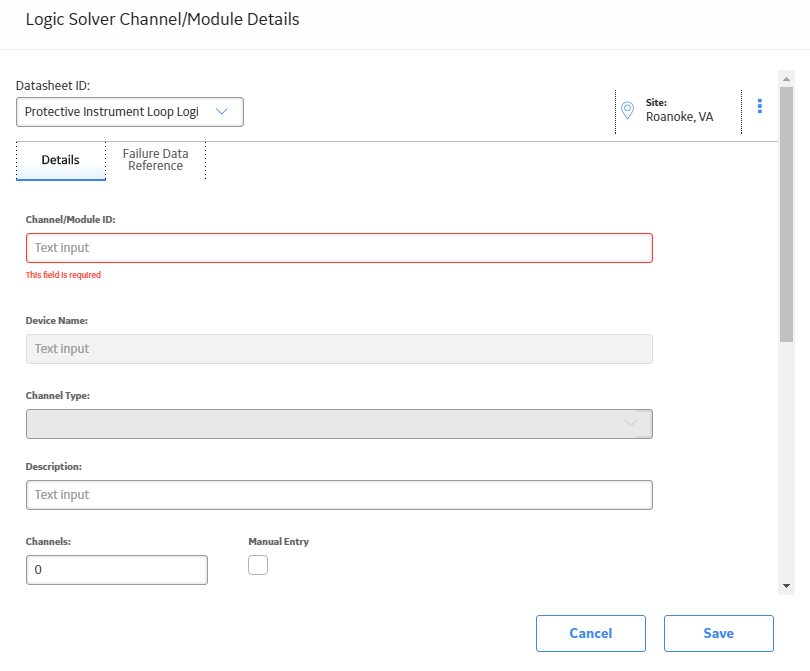Screen dimensions: 810x671
Task: Click into the Description text field
Action: point(339,495)
